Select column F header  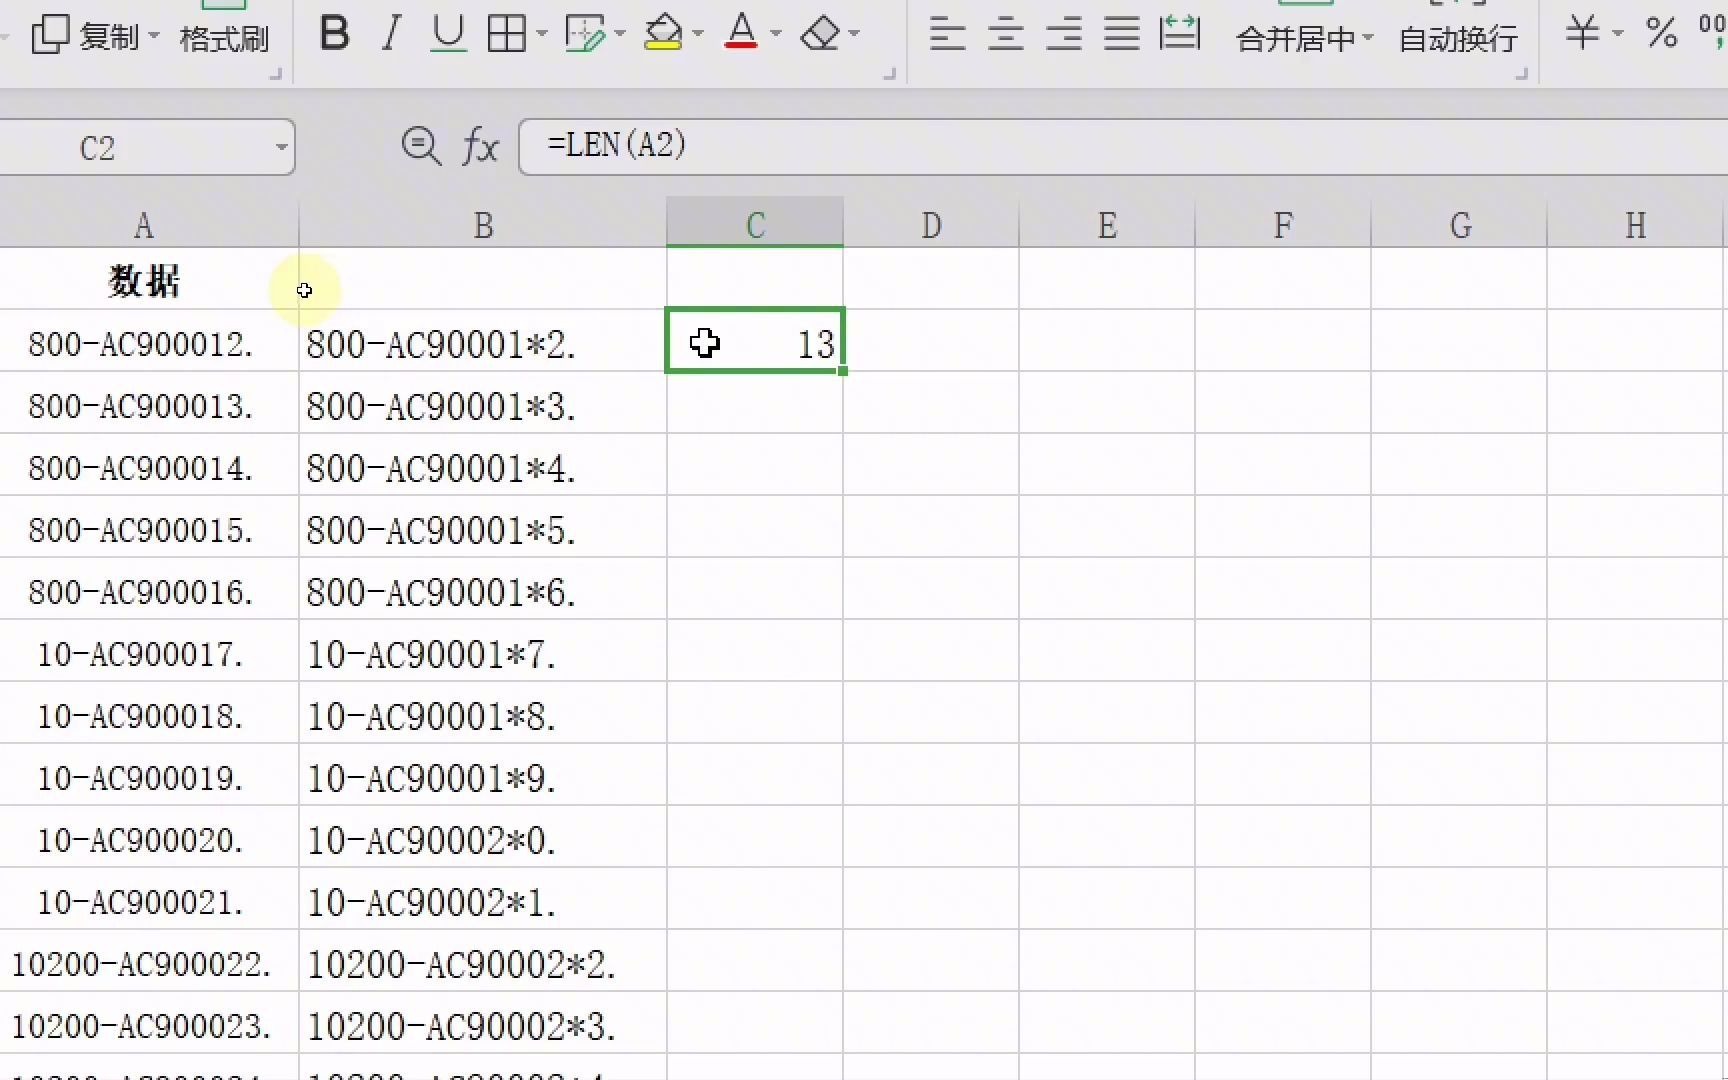1283,226
